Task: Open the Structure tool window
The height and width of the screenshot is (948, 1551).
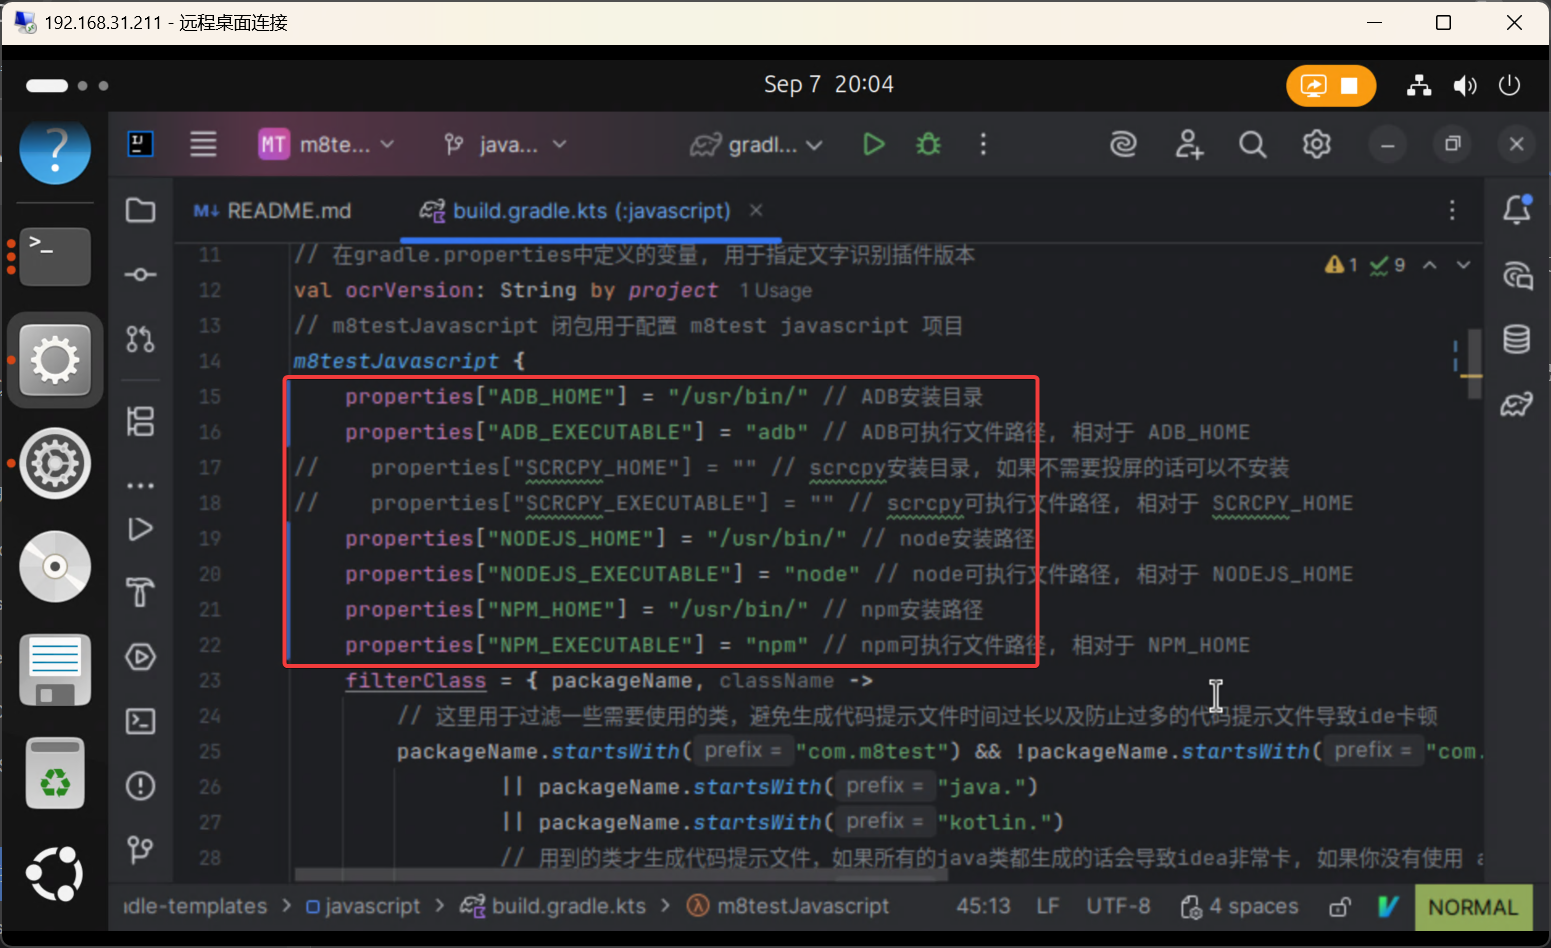Action: (x=140, y=421)
